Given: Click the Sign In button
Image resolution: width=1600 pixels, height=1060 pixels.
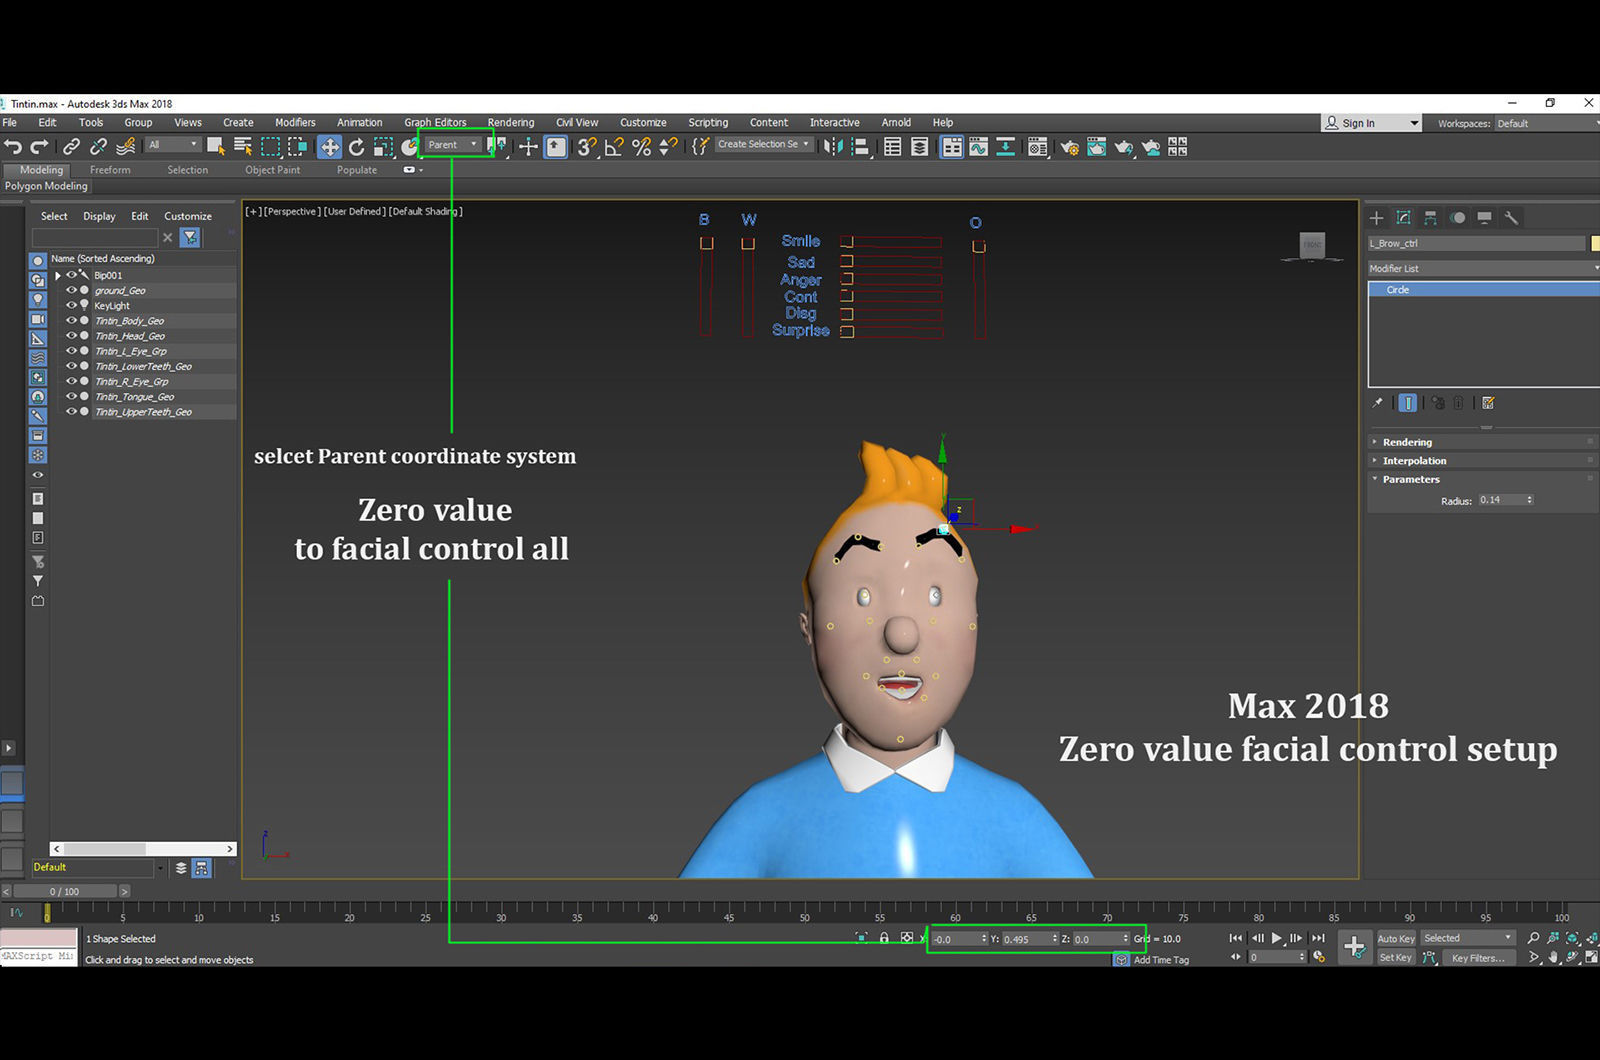Looking at the screenshot, I should point(1371,123).
